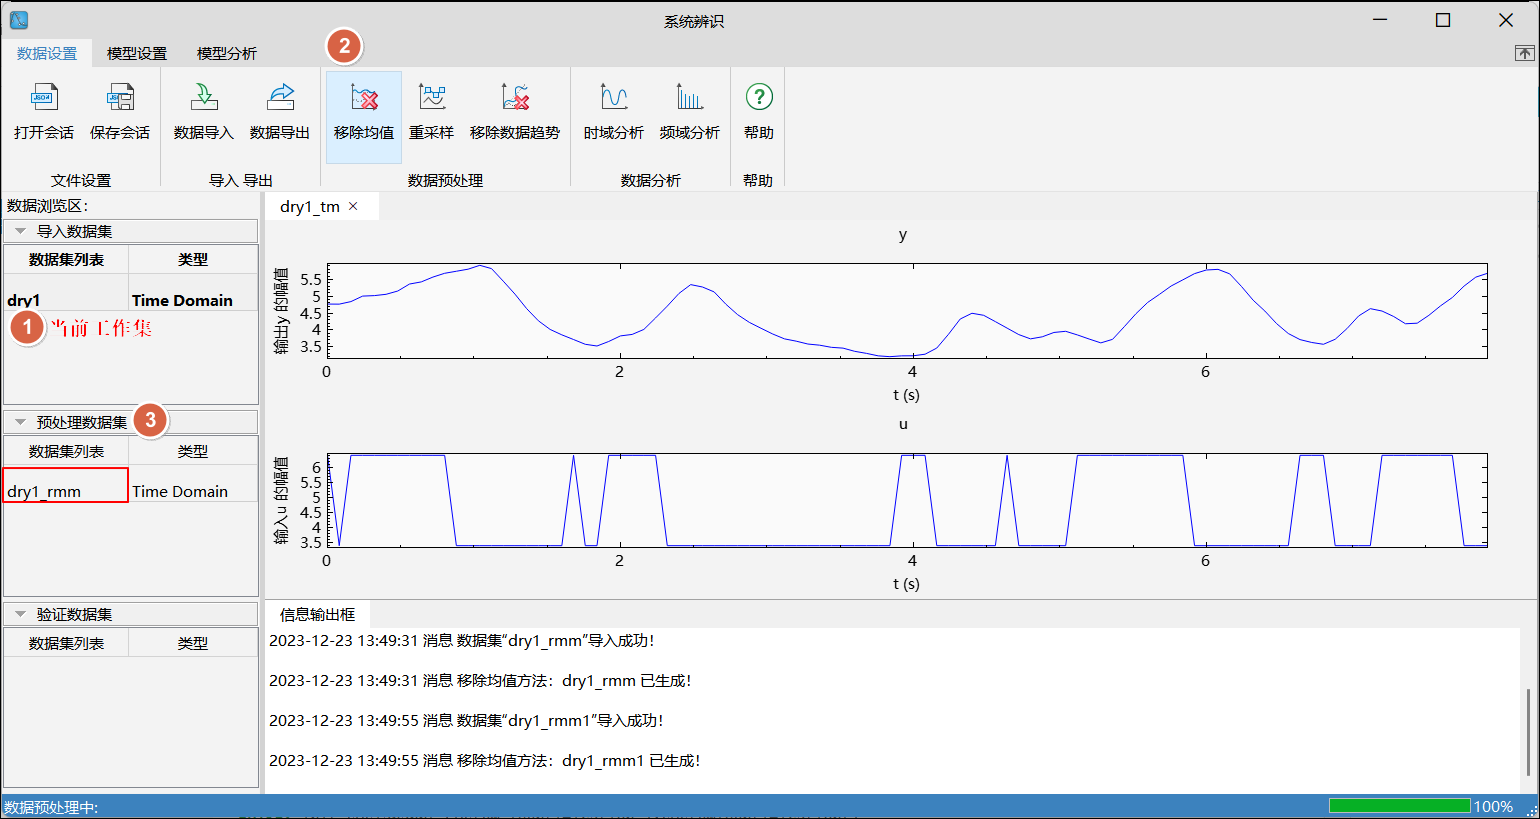Open the 帮助 help icon
1540x819 pixels.
point(759,99)
